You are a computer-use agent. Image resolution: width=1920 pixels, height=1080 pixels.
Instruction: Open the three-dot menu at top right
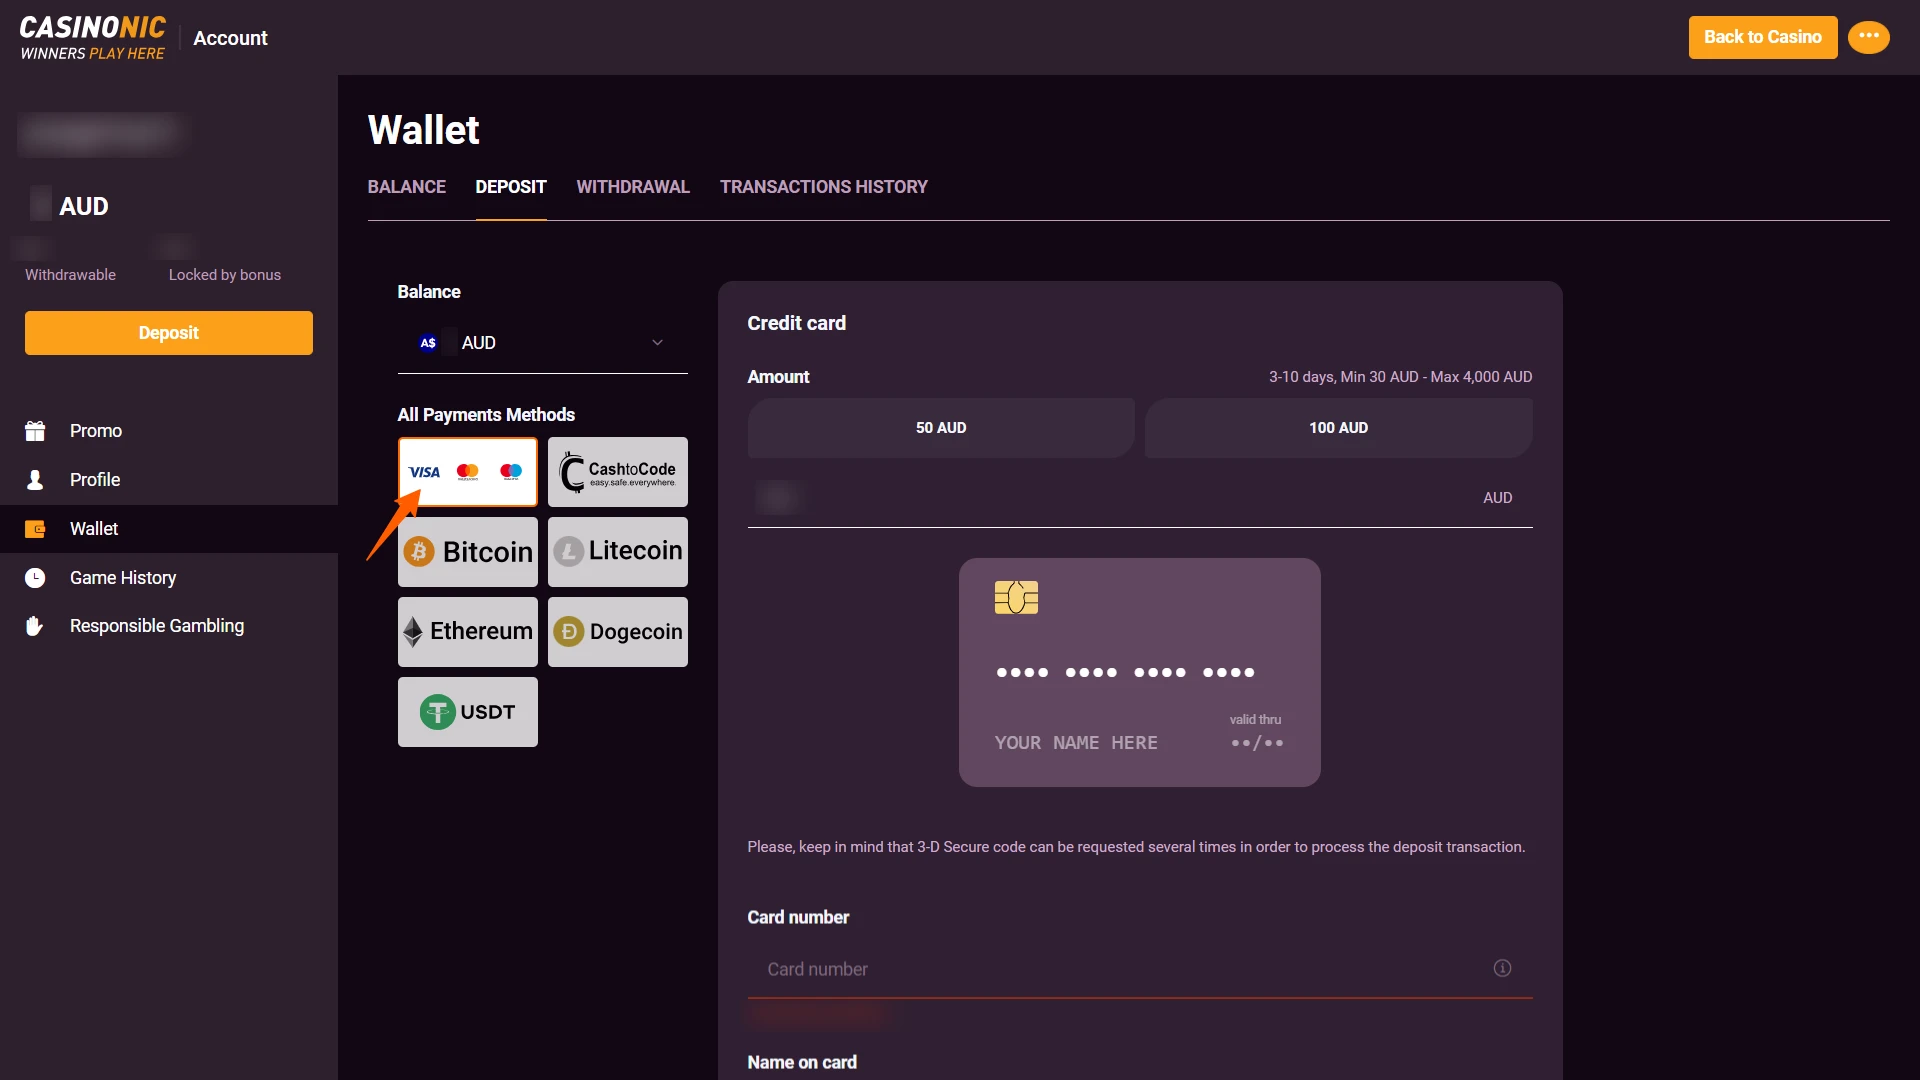(x=1868, y=37)
